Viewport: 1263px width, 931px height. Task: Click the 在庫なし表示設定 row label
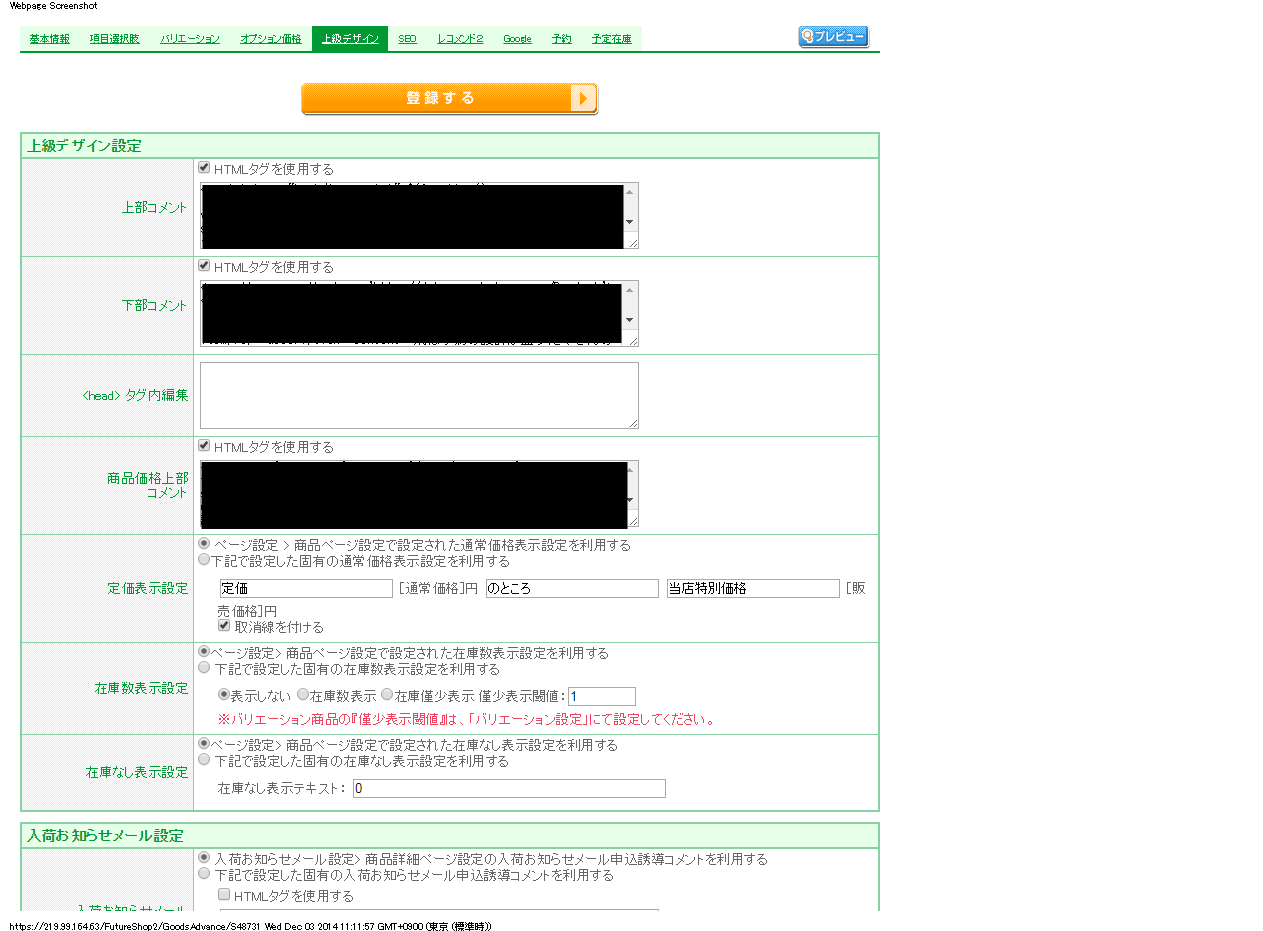click(137, 773)
